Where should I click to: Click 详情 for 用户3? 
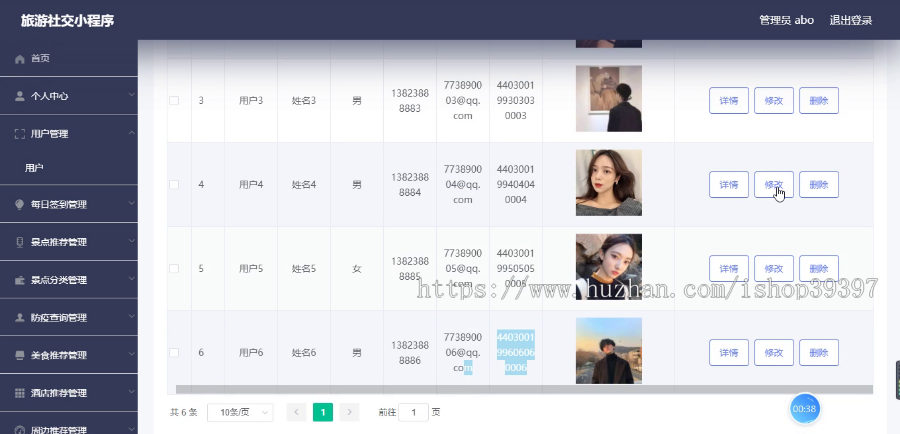(x=728, y=100)
